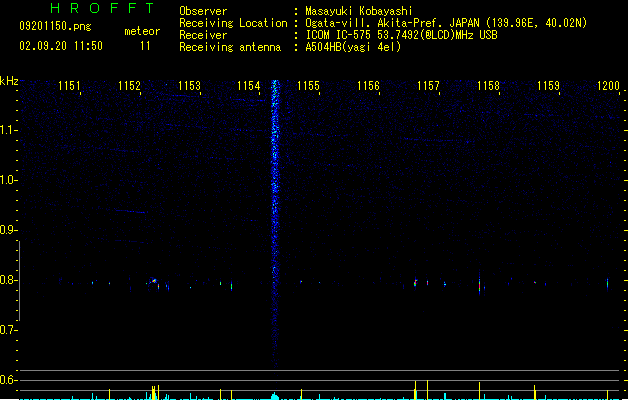Click the 1159 time axis label
629x400 pixels.
[548, 86]
